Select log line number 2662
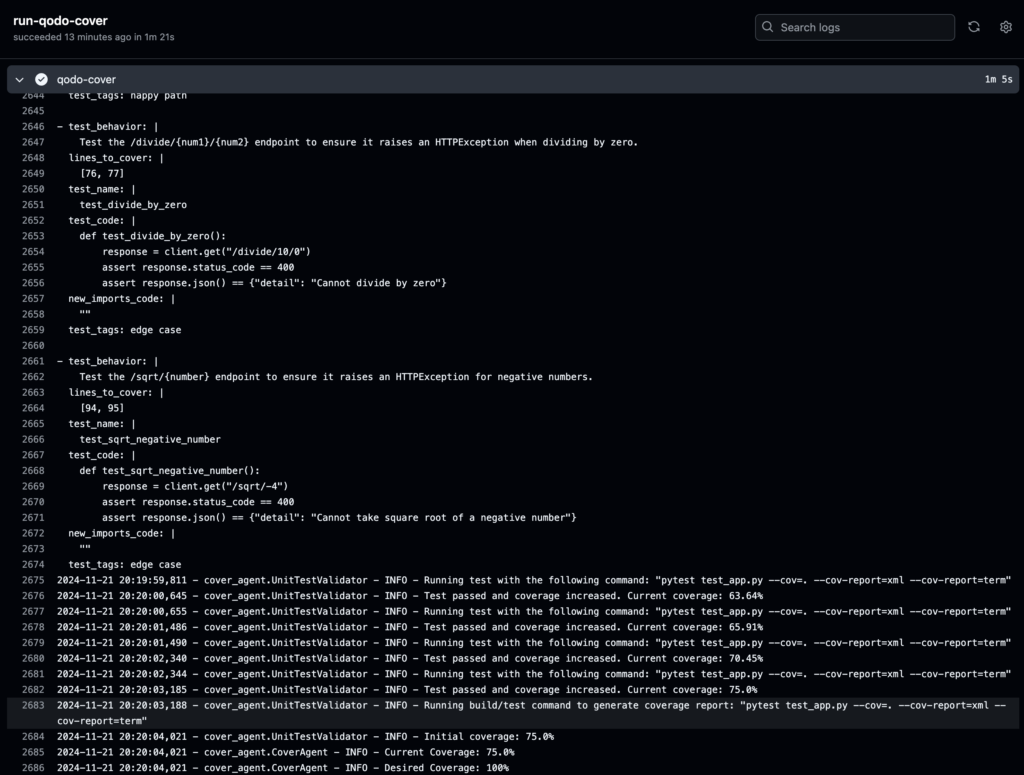Screen dimensions: 1024x775 point(33,377)
